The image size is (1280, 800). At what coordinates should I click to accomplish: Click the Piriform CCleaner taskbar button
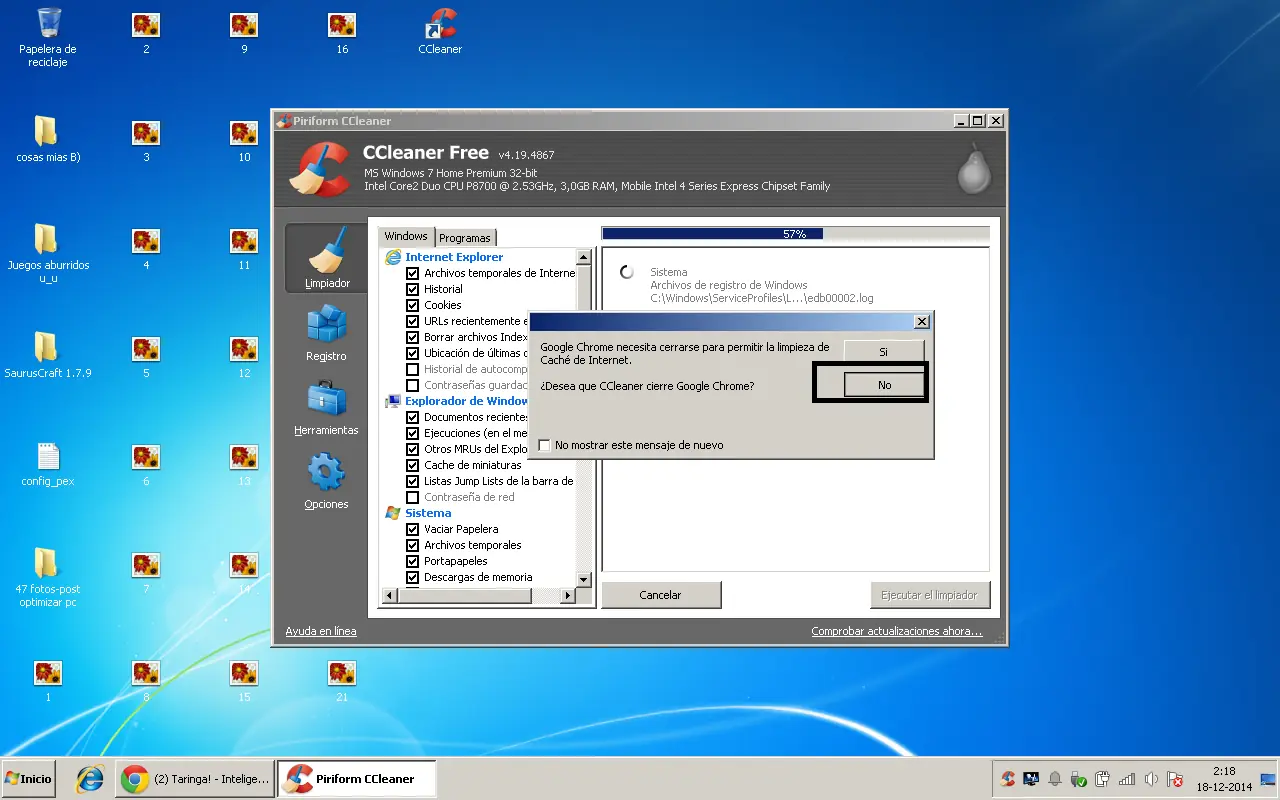(x=357, y=779)
